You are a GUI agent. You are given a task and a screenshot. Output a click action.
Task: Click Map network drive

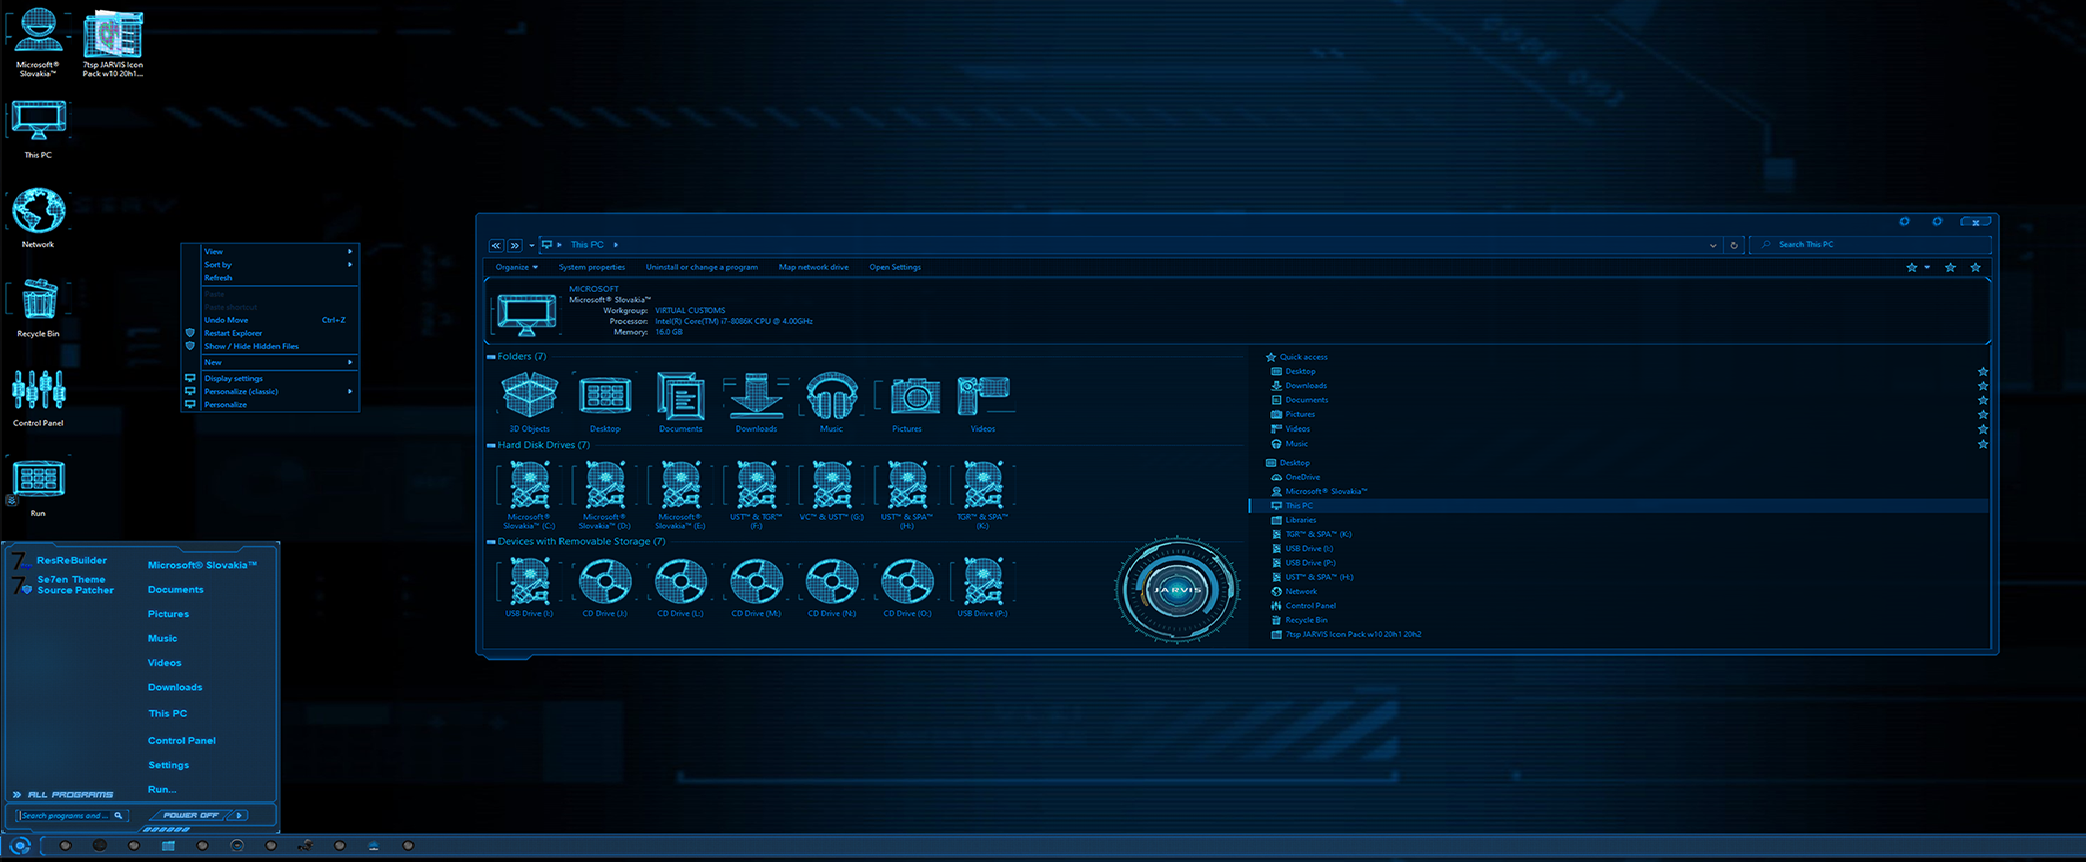[x=814, y=267]
